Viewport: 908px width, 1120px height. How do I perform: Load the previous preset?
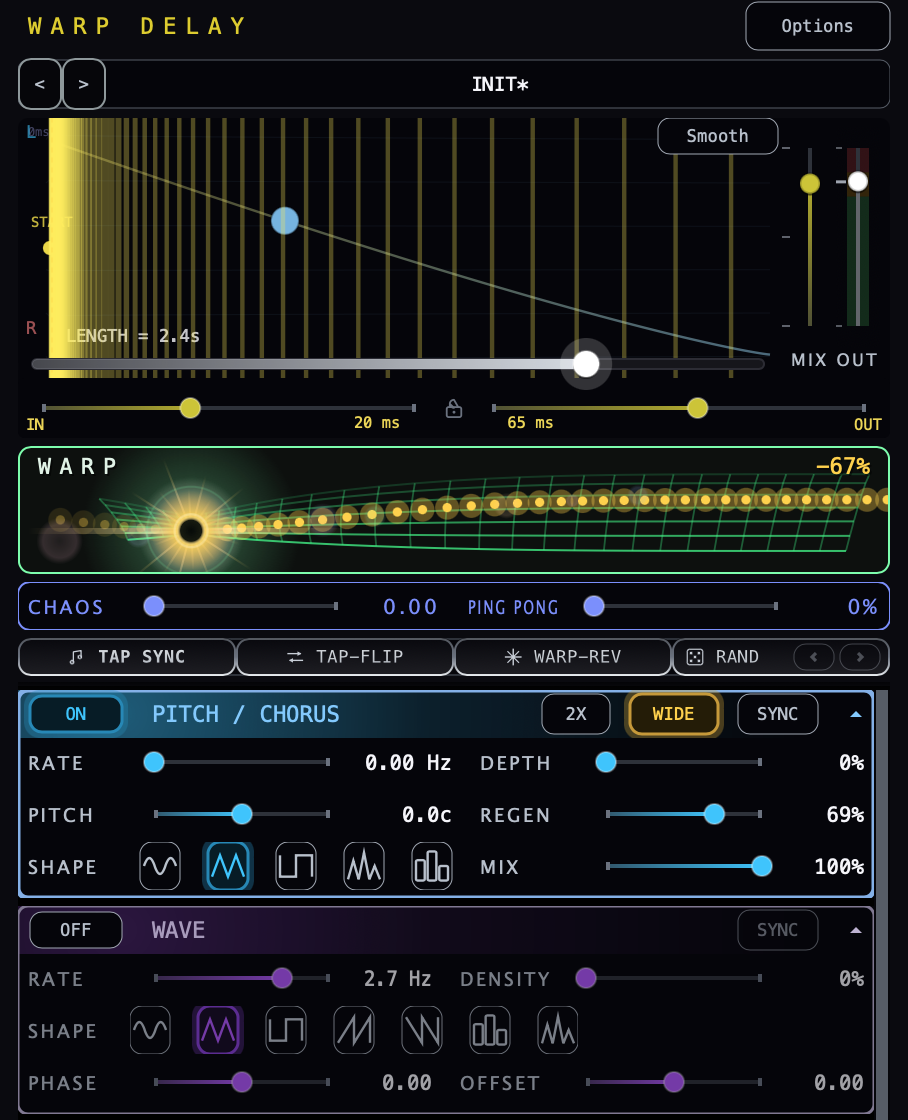point(40,84)
